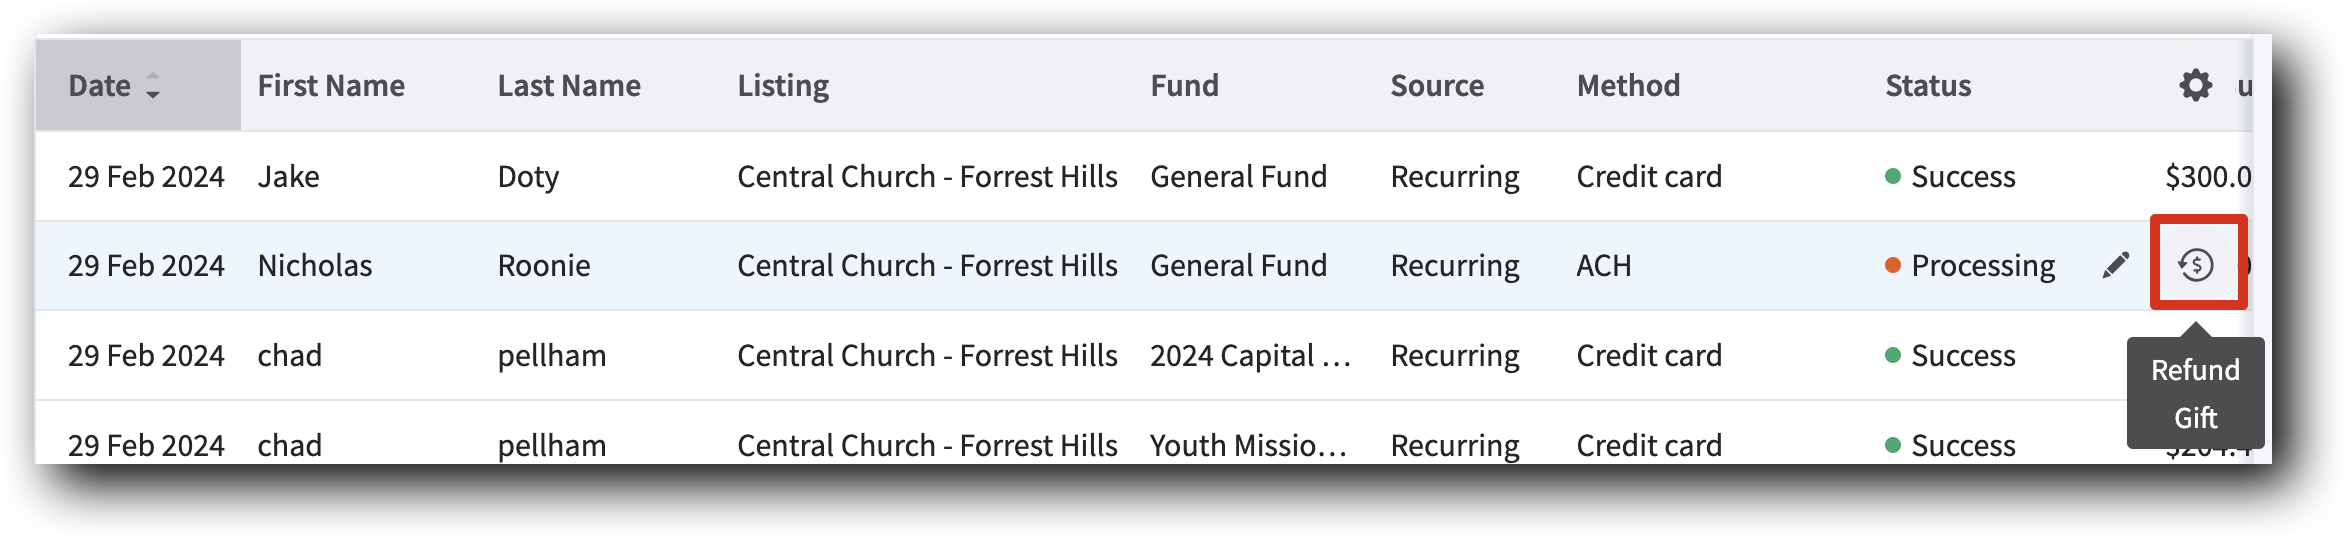The height and width of the screenshot is (538, 2346).
Task: Click the Status column header
Action: 1927,86
